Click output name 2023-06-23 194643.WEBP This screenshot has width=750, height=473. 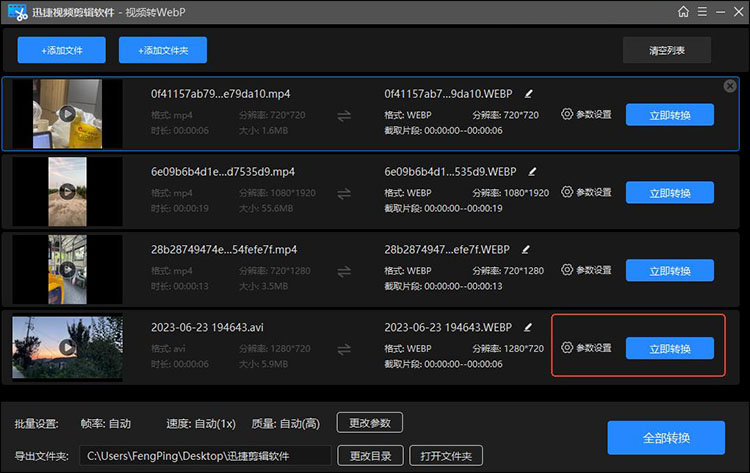(x=448, y=328)
